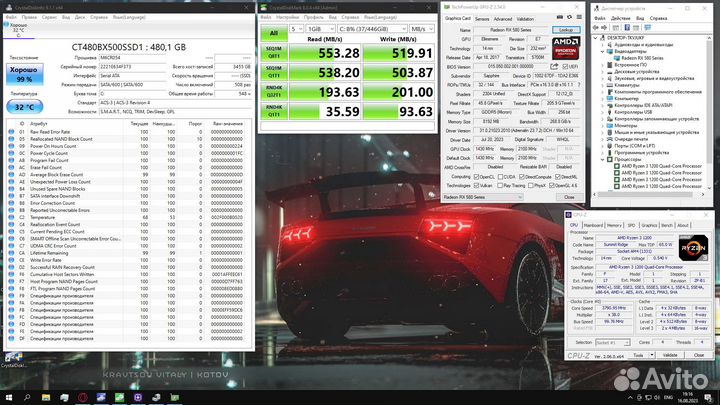Click the GPU-Z green card taskbar icon
The width and height of the screenshot is (720, 405).
click(x=175, y=397)
